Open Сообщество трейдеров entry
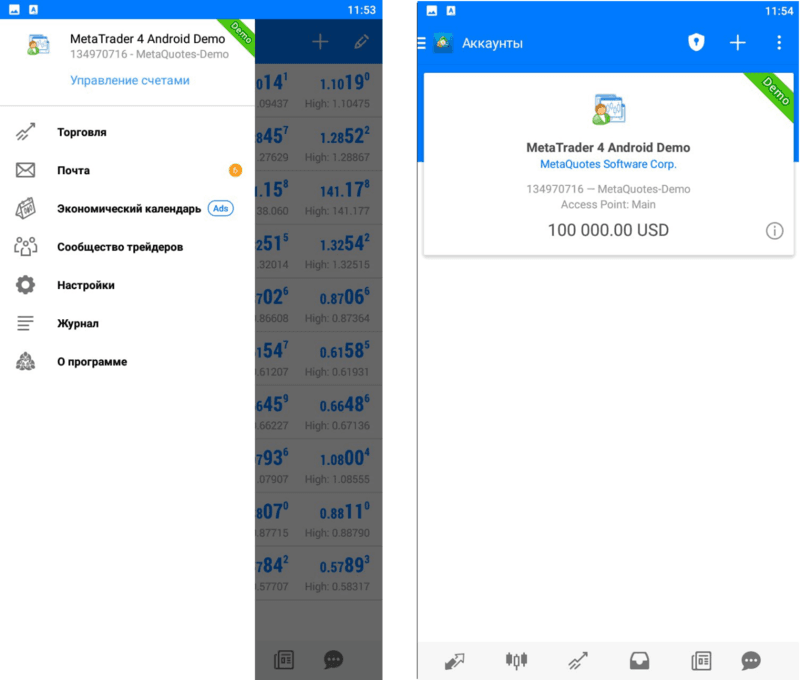The width and height of the screenshot is (800, 680). pyautogui.click(x=128, y=247)
